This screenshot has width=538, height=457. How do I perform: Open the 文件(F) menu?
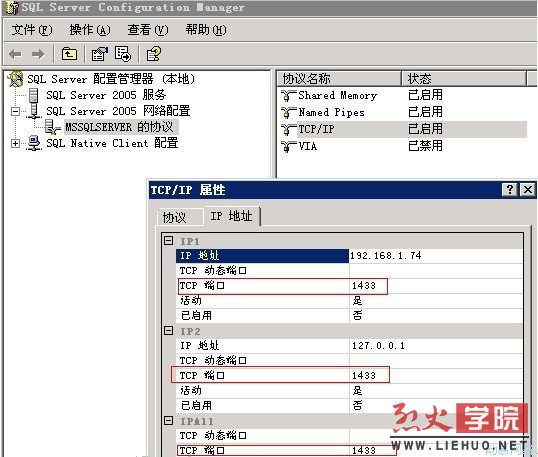pyautogui.click(x=32, y=30)
